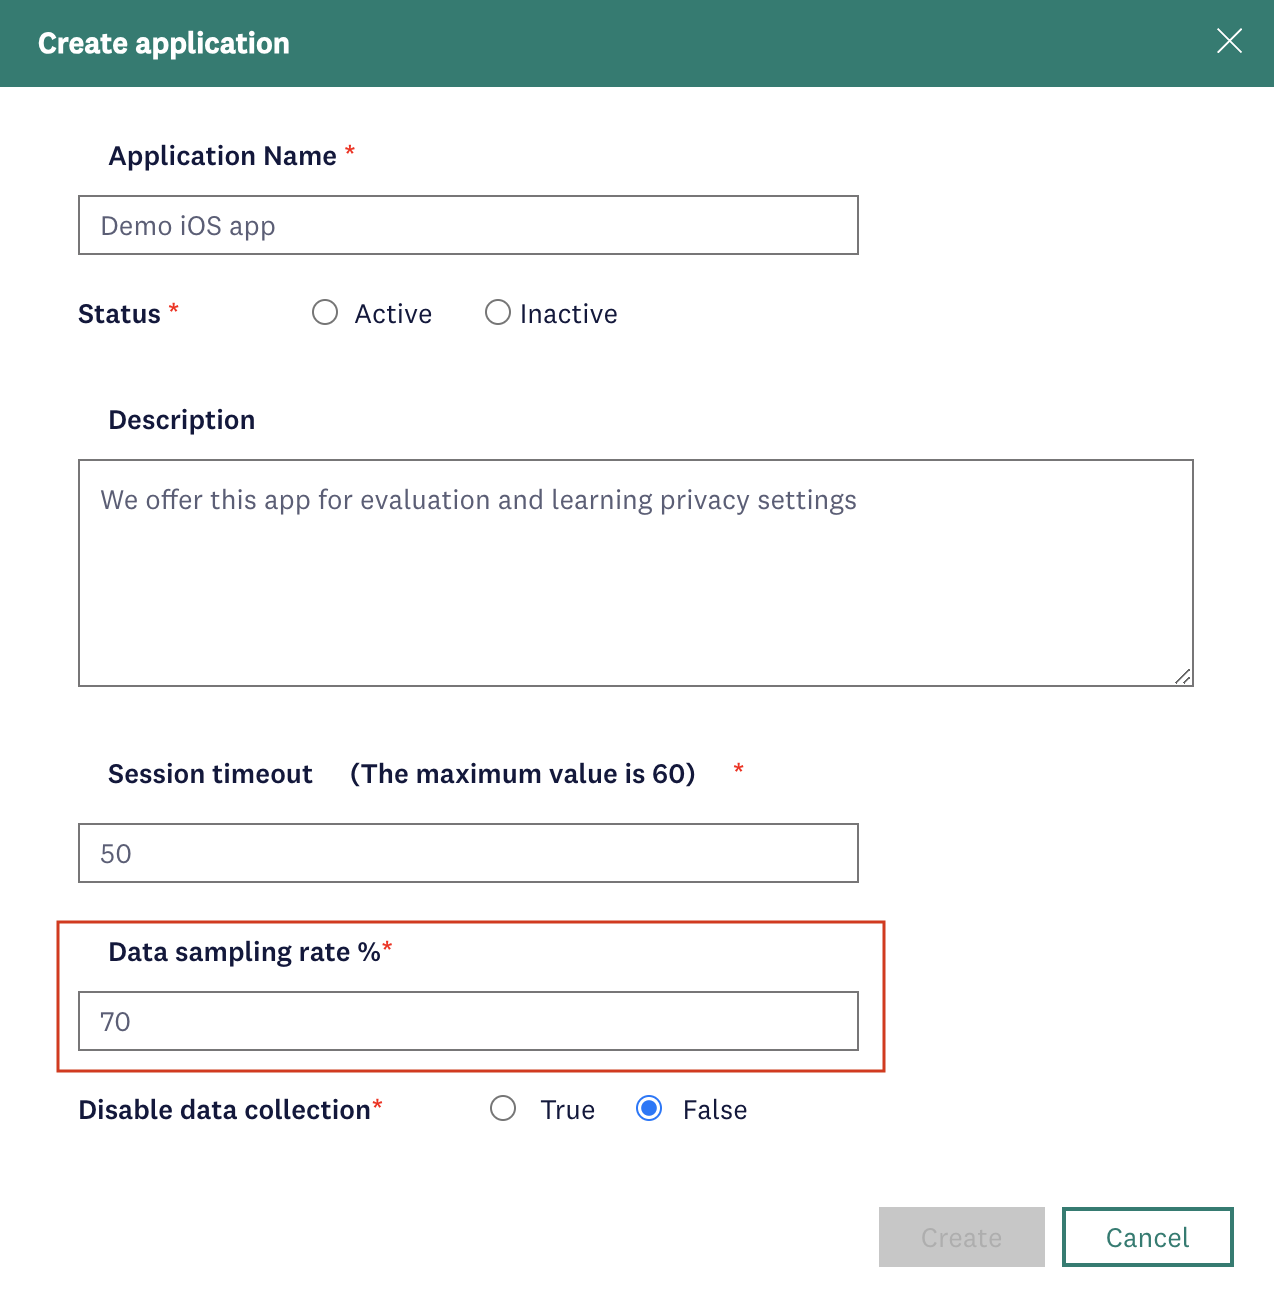This screenshot has height=1306, width=1274.
Task: Click the Description label
Action: point(182,420)
